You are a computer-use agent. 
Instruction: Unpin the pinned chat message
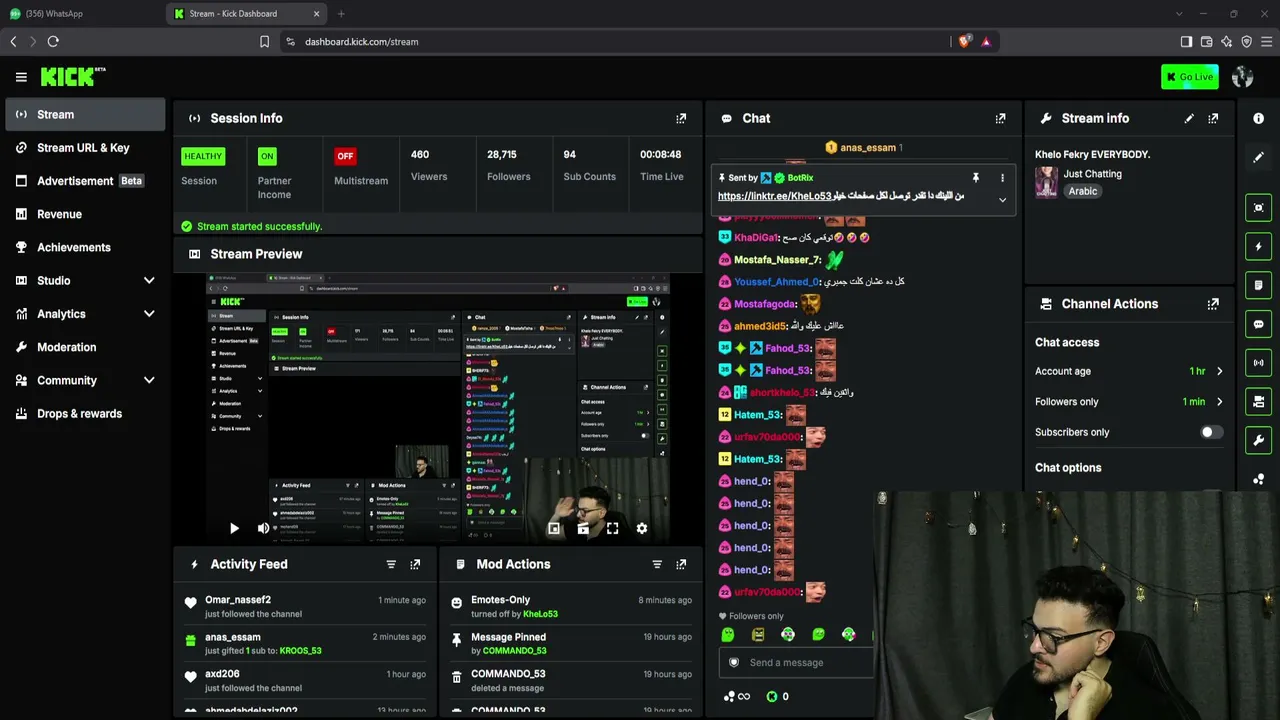coord(976,178)
